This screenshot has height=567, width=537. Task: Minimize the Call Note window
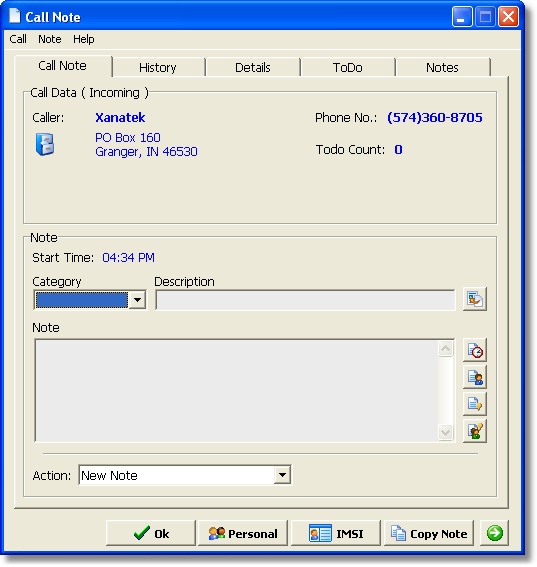point(462,17)
